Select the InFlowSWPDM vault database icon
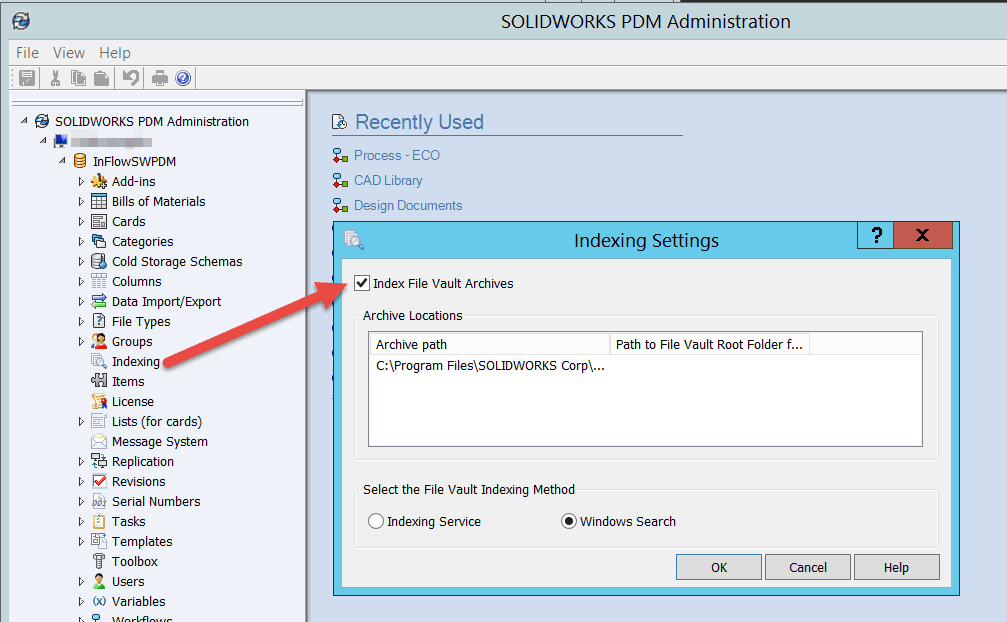This screenshot has width=1007, height=622. (x=80, y=161)
